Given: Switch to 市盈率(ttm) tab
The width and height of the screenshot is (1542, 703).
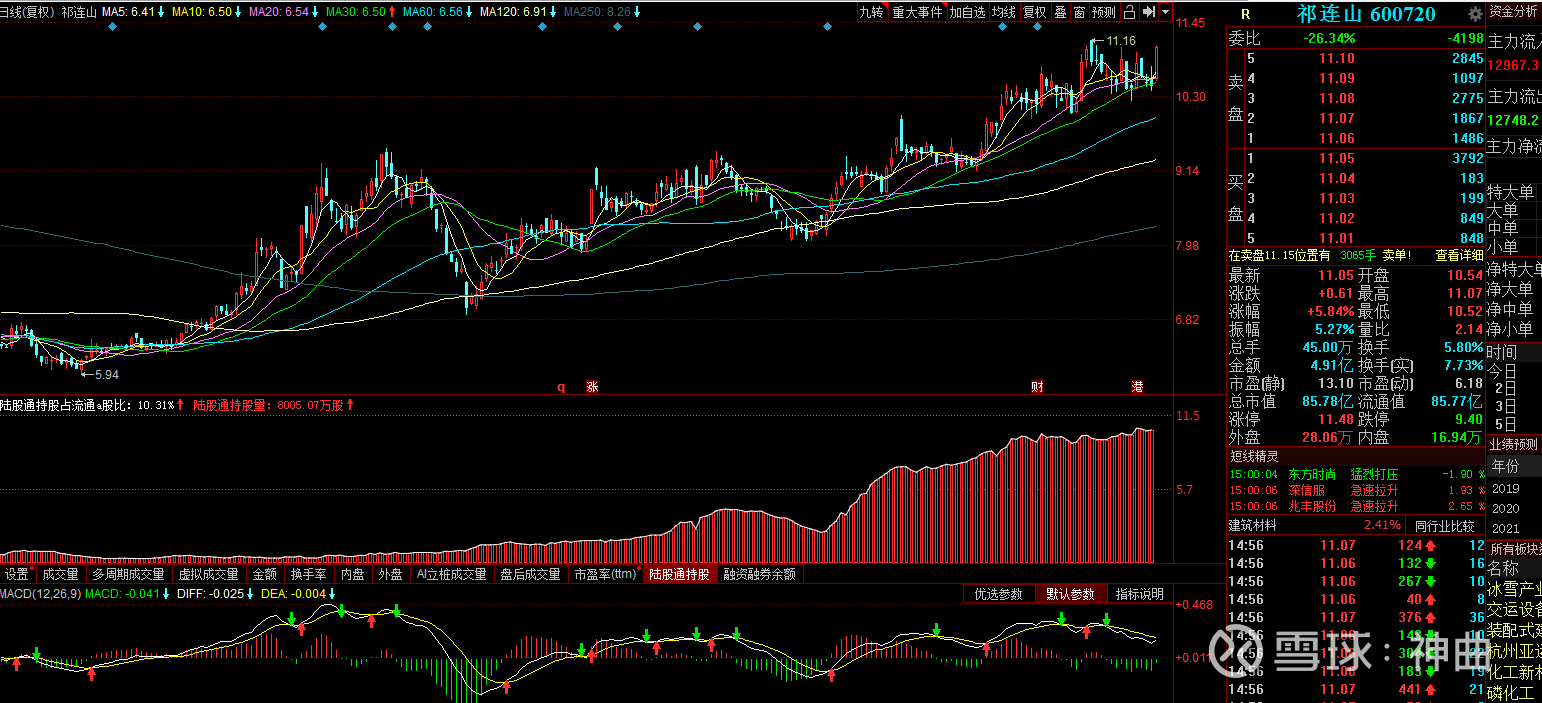Looking at the screenshot, I should click(605, 574).
